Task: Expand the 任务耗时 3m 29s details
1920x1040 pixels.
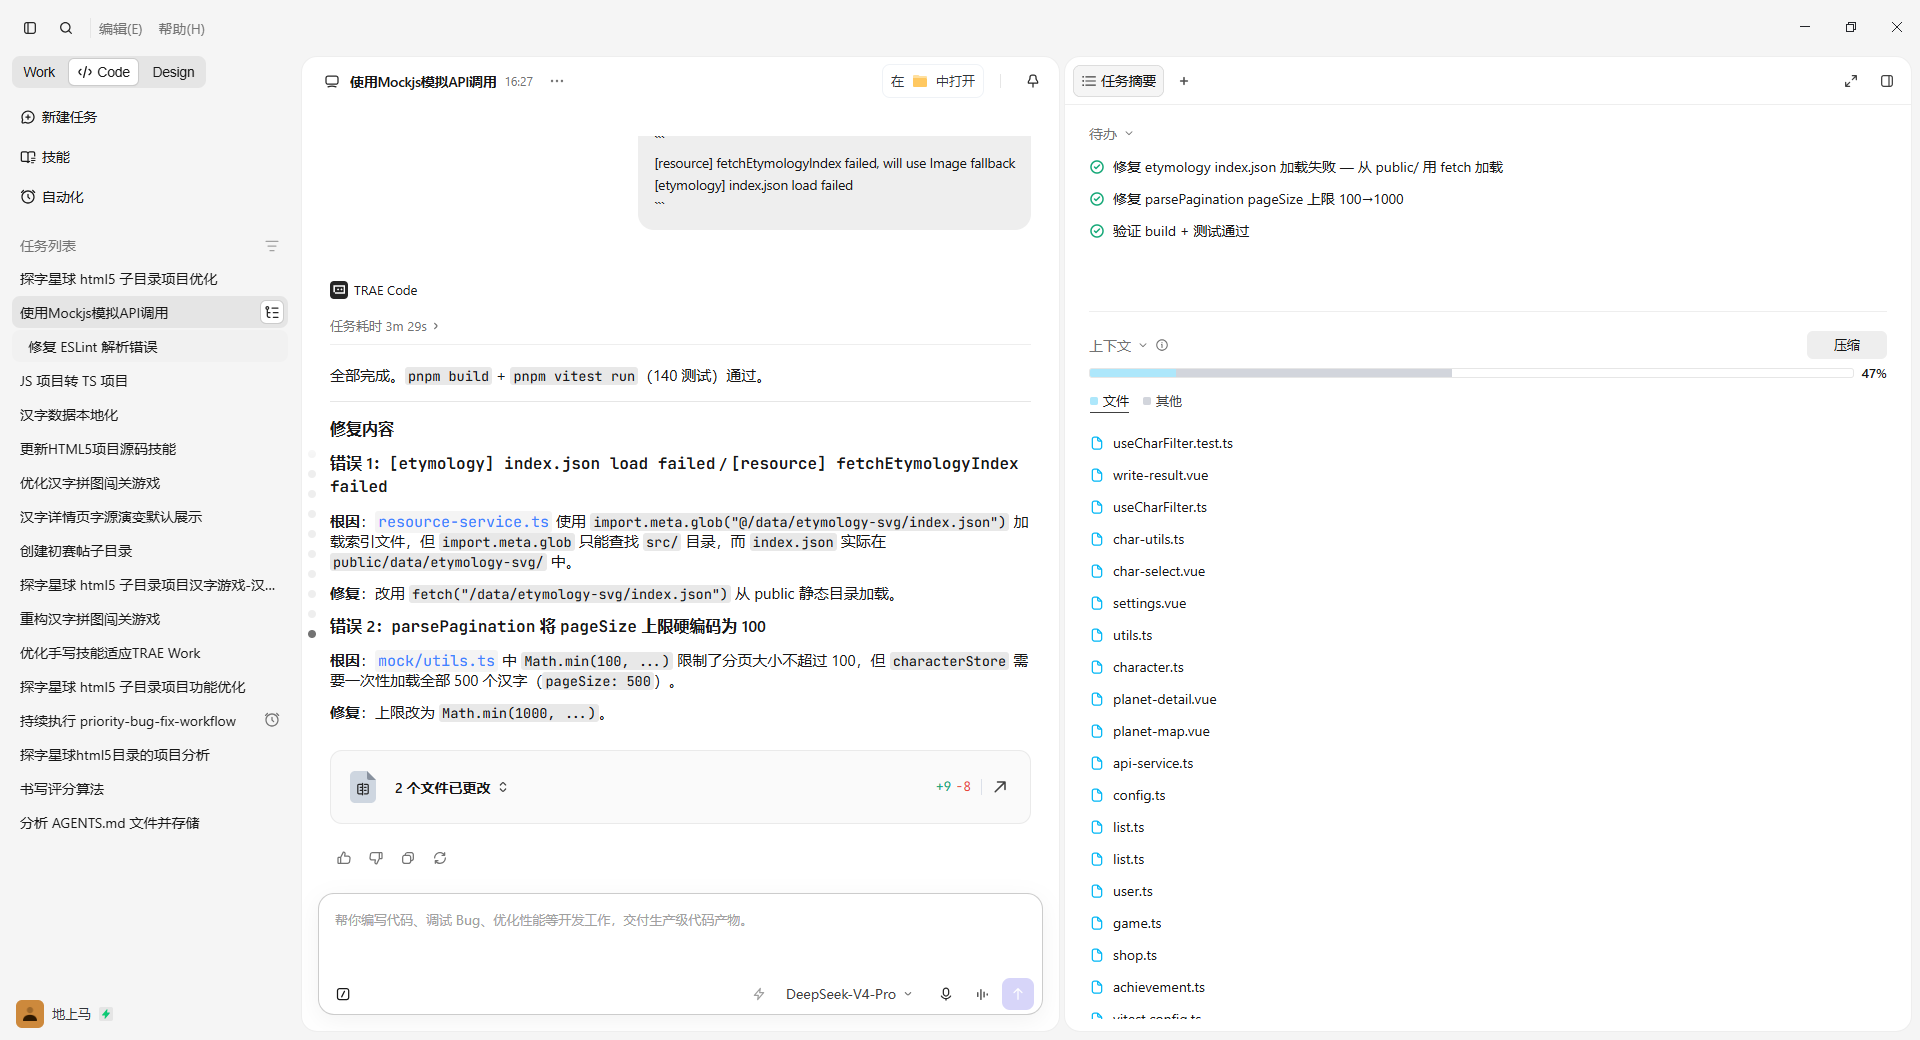Action: click(x=384, y=326)
